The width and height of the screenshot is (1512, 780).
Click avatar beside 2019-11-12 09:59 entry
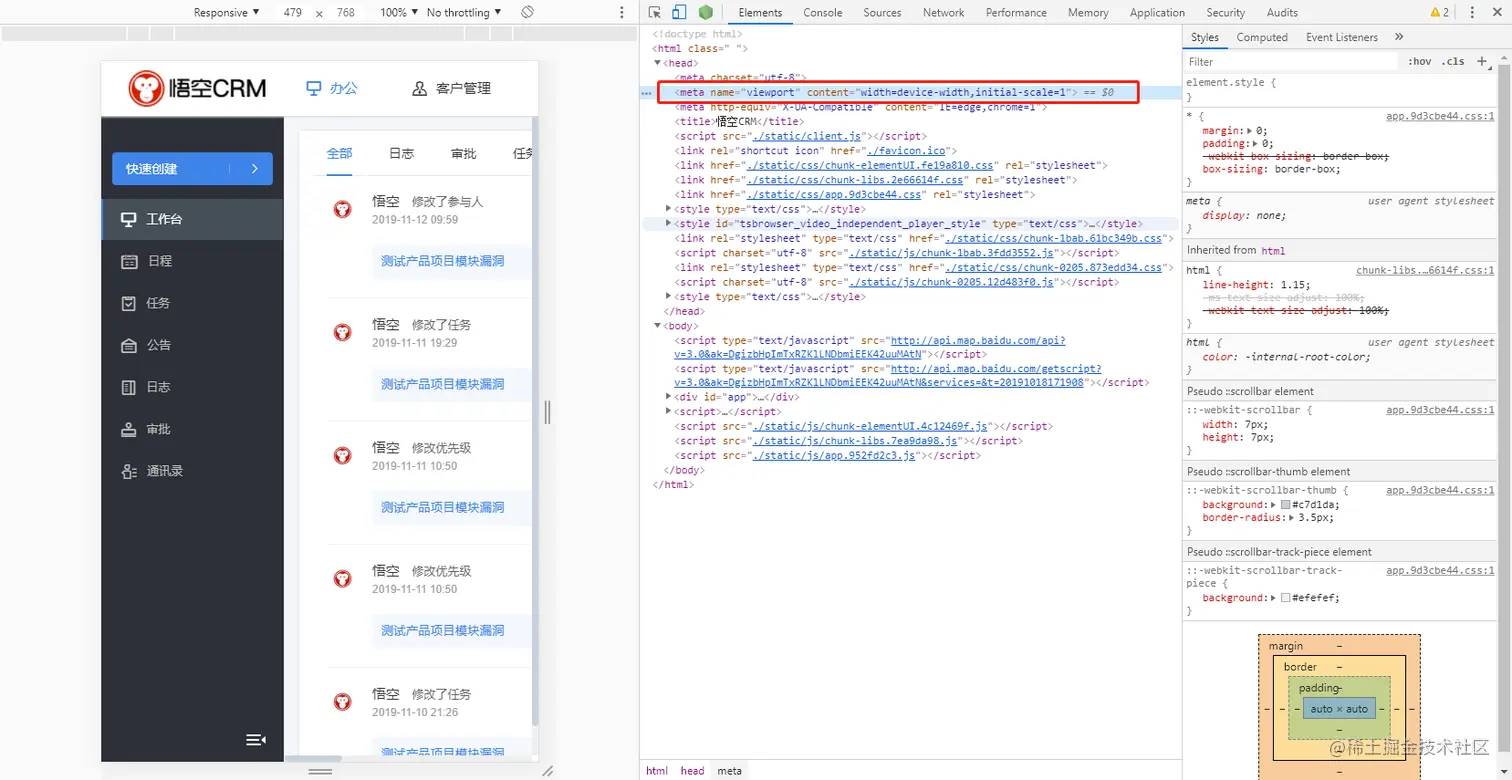point(342,209)
